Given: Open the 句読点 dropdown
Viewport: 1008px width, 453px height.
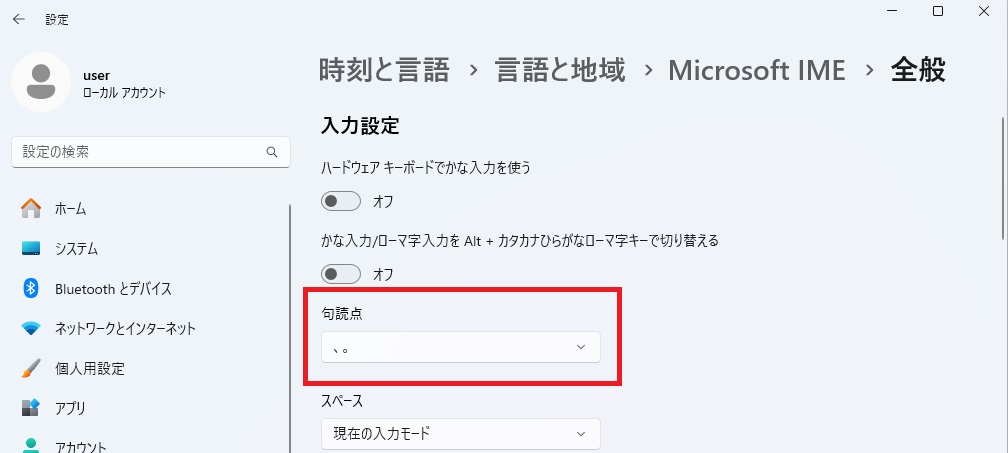Looking at the screenshot, I should (460, 347).
